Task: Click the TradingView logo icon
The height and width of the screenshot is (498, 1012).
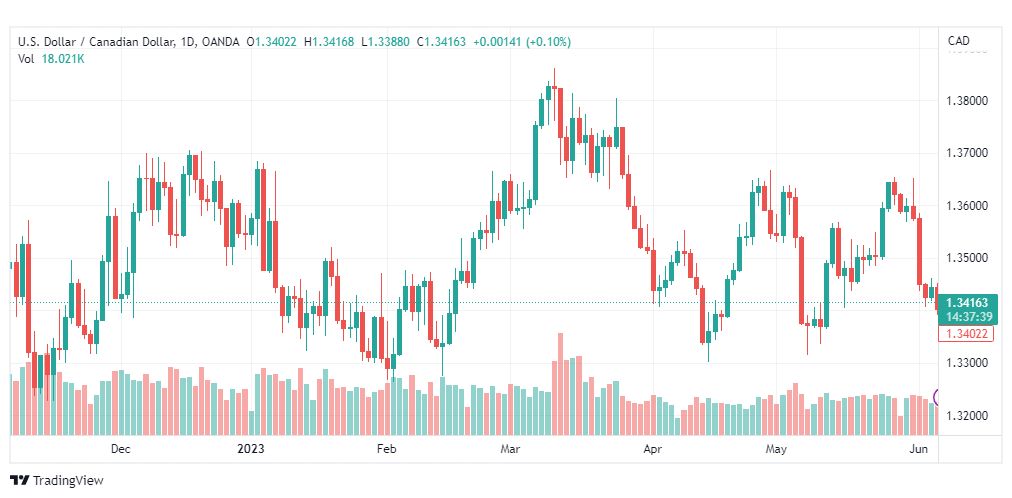Action: (20, 481)
